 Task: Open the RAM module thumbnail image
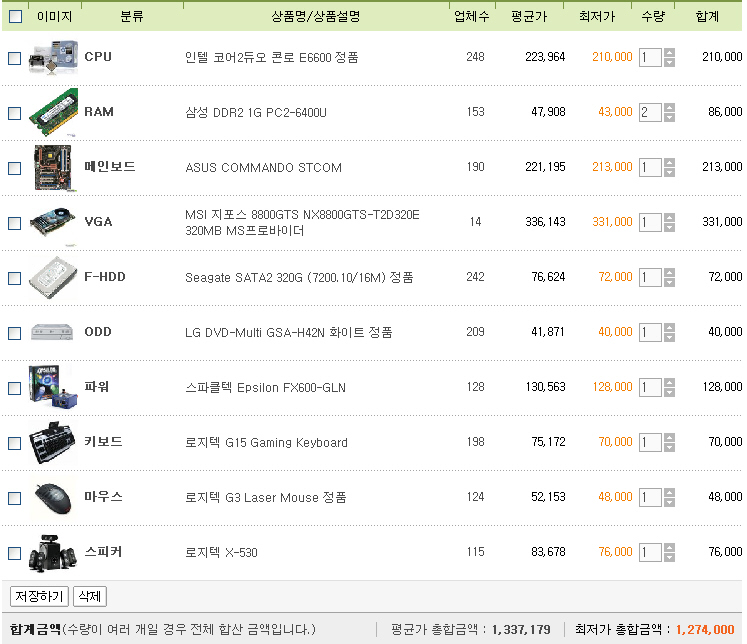click(x=53, y=112)
